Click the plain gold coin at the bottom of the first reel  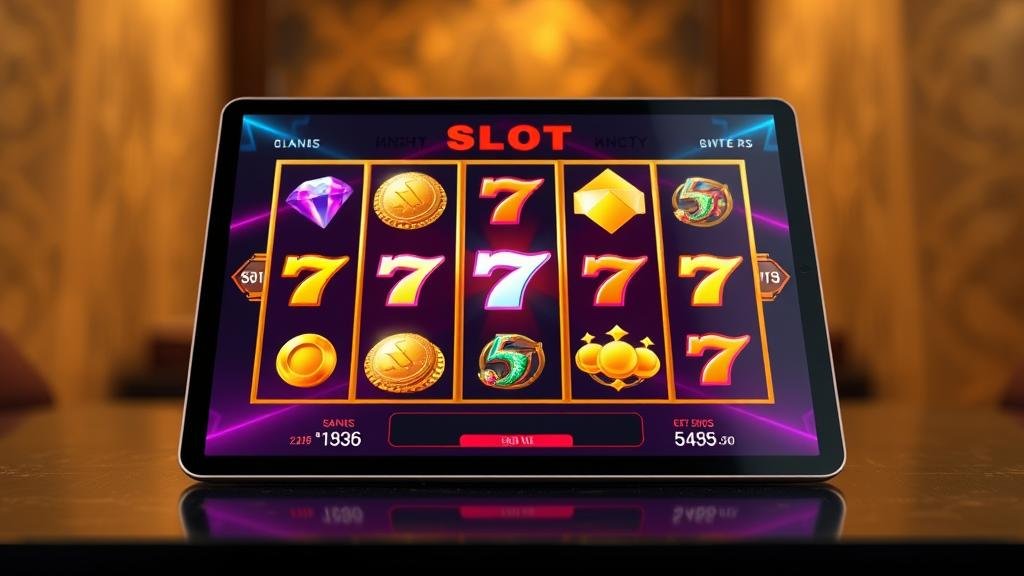[306, 360]
